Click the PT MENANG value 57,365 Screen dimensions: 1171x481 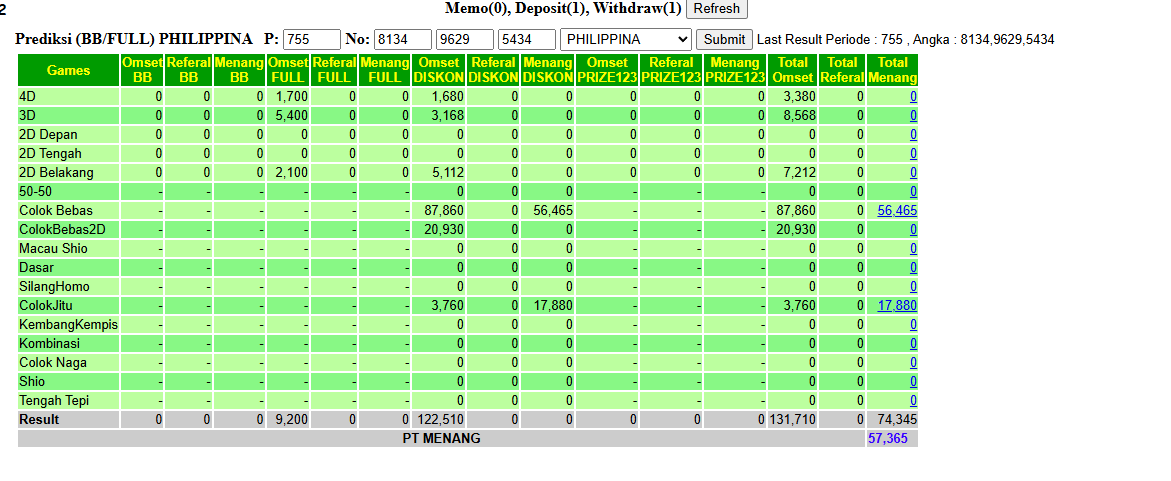(888, 438)
